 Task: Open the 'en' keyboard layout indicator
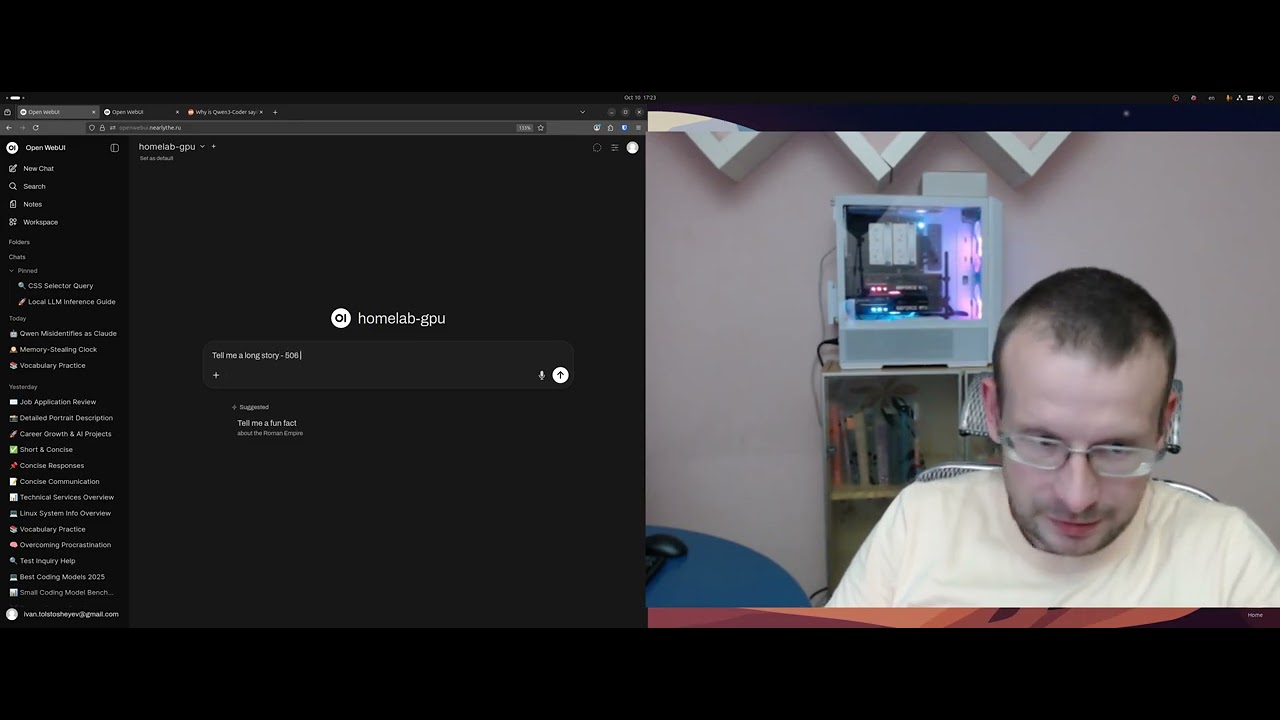1212,98
